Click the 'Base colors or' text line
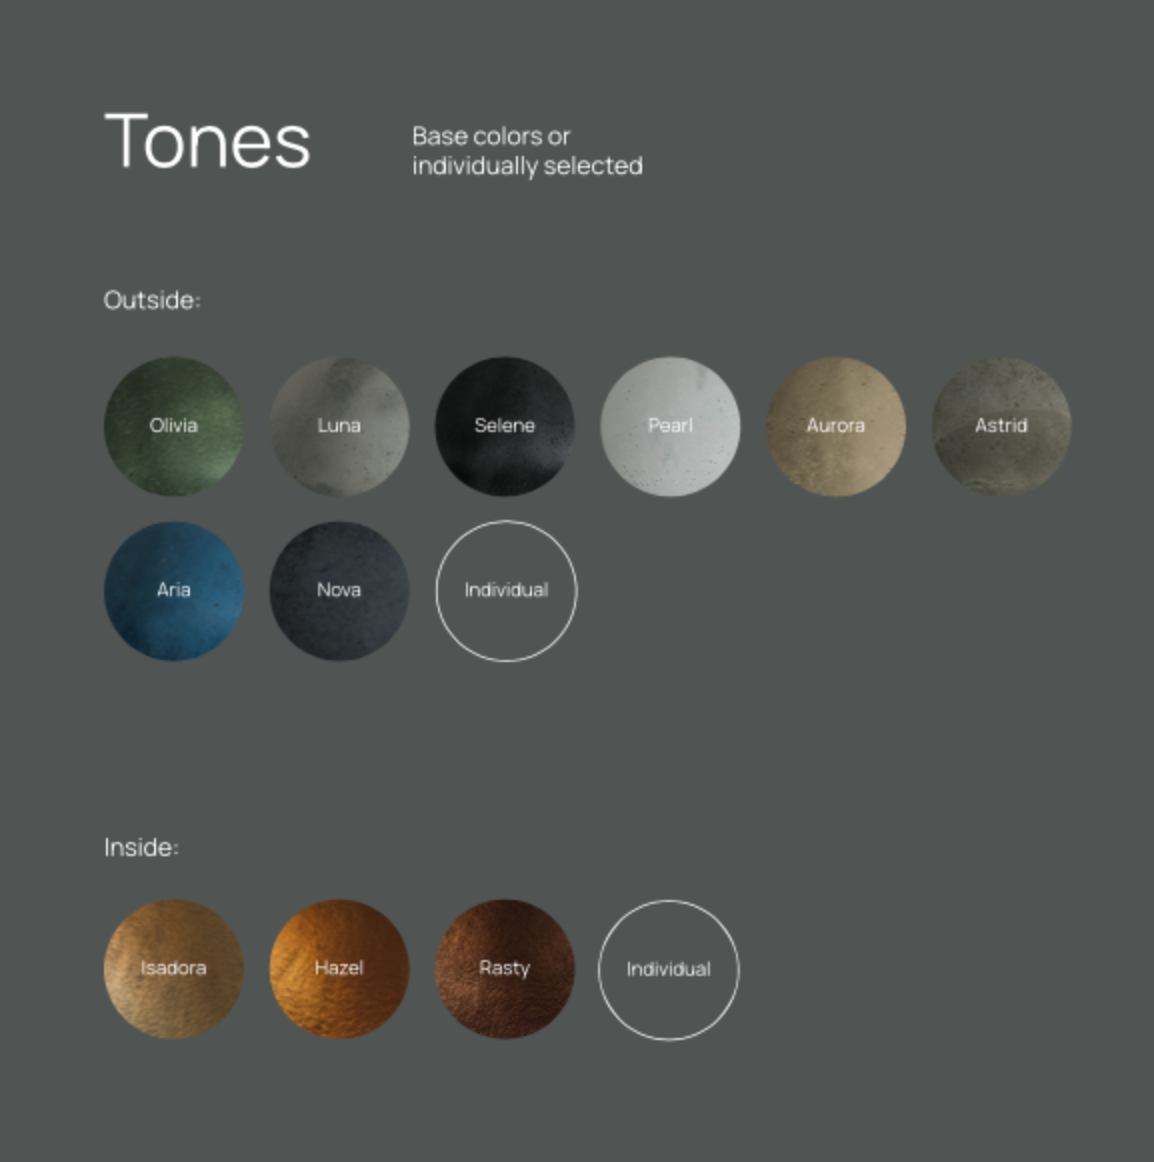This screenshot has height=1162, width=1154. 491,136
